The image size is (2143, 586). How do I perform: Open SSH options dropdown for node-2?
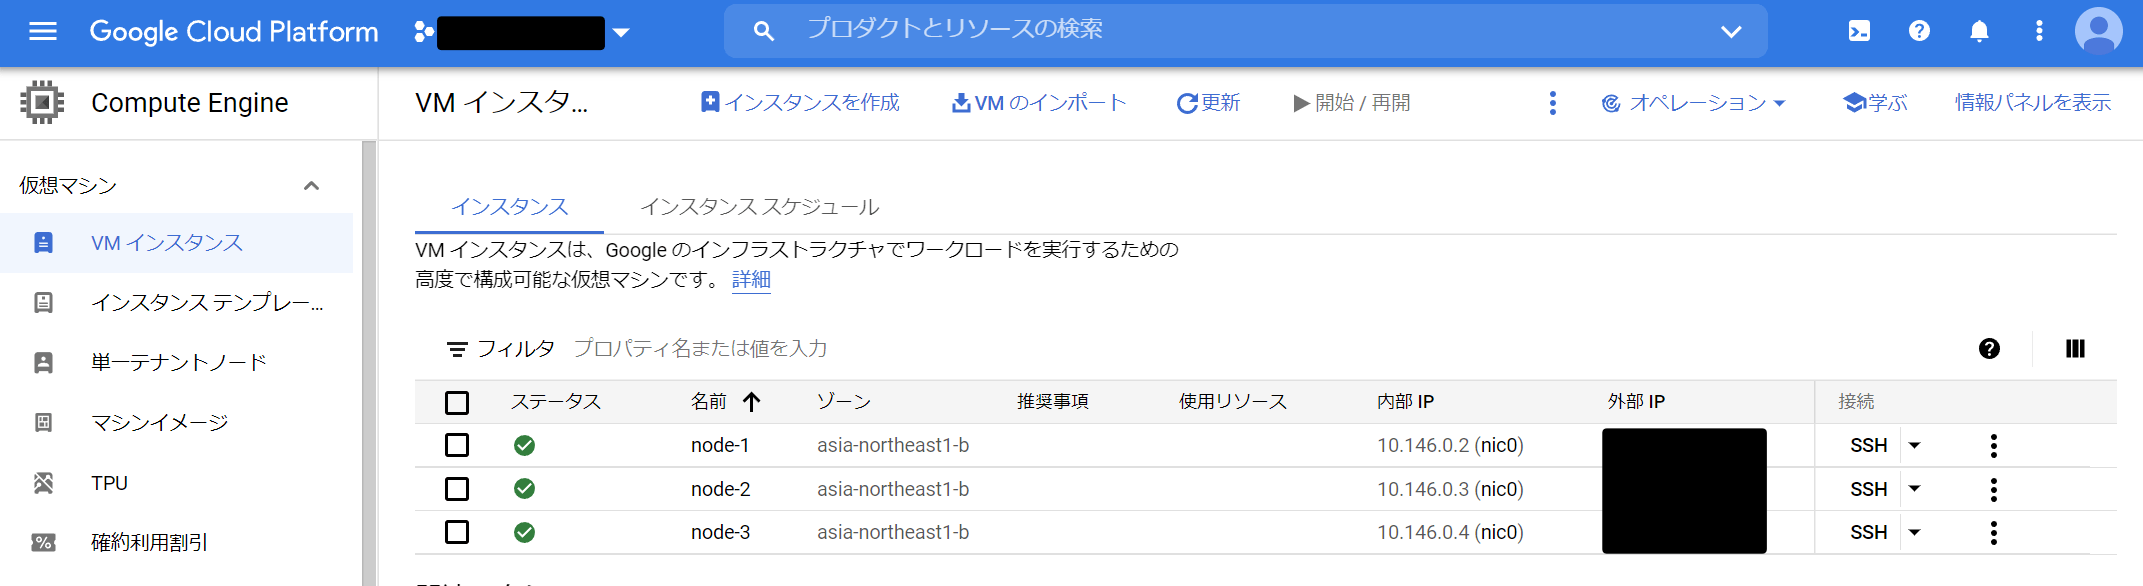click(x=1914, y=489)
